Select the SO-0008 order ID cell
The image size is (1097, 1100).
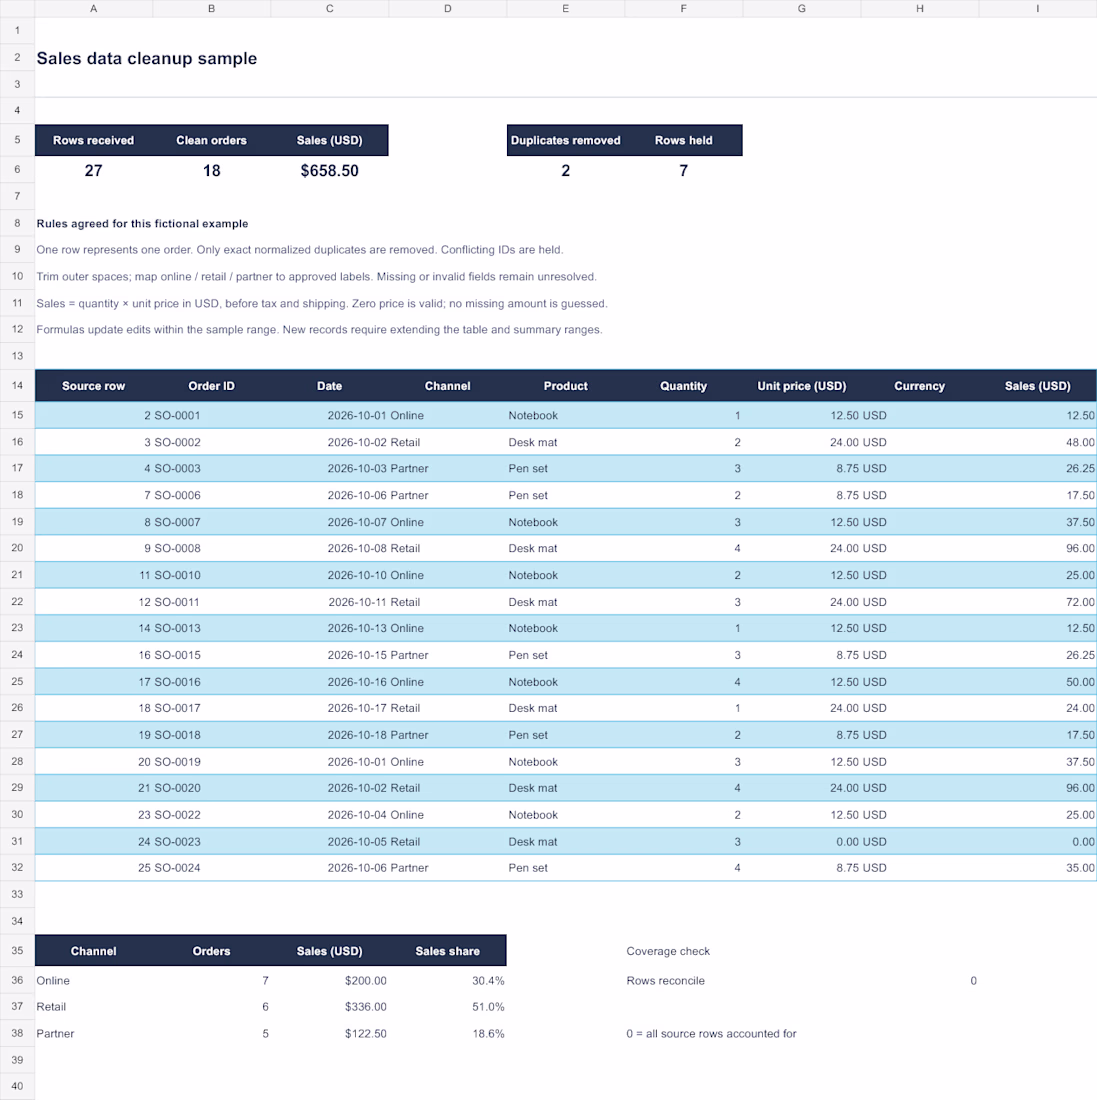tap(211, 548)
